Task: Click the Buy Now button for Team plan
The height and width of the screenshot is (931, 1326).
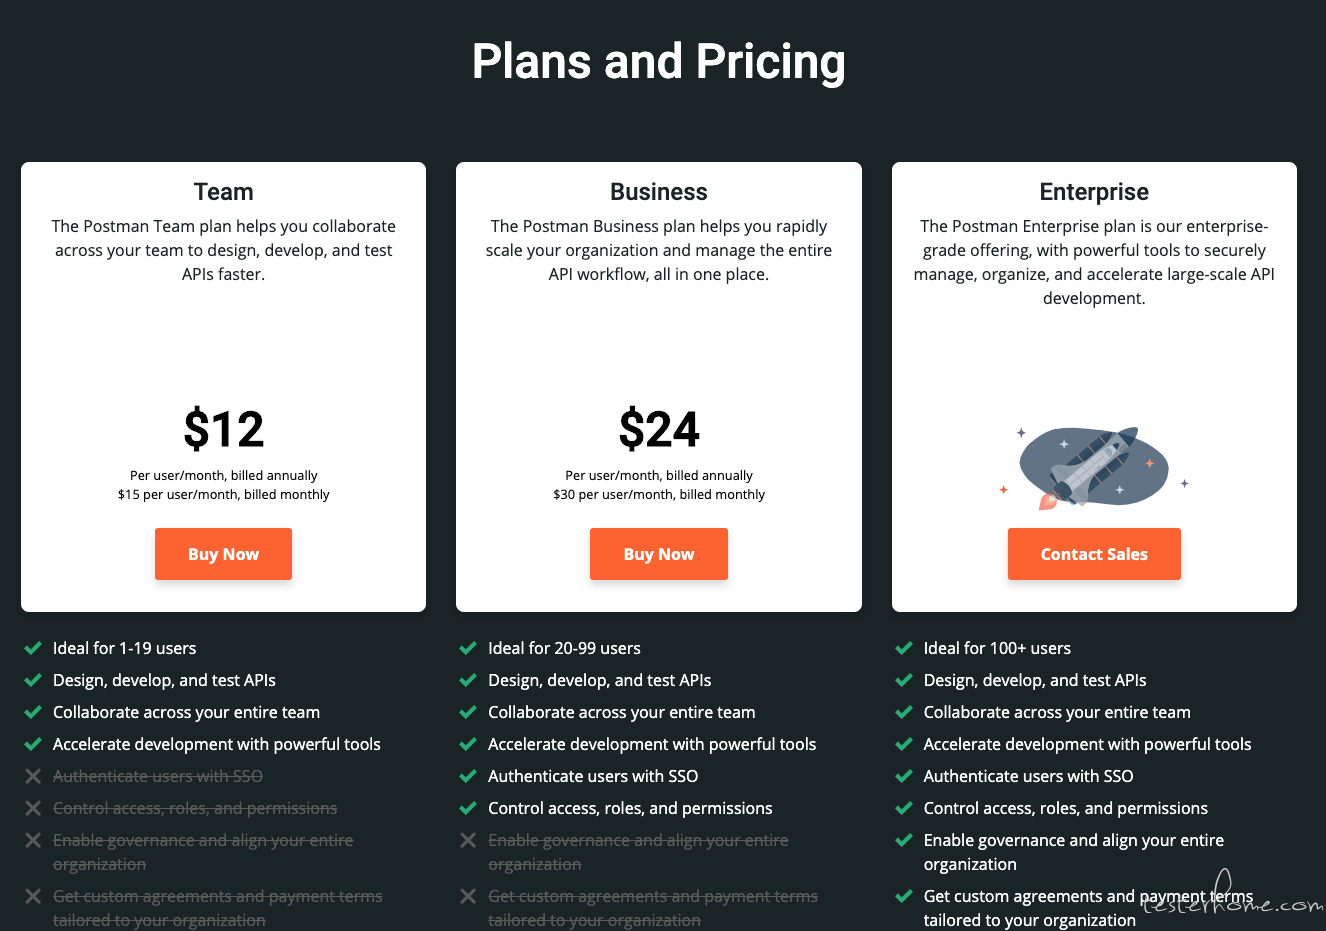Action: (223, 554)
